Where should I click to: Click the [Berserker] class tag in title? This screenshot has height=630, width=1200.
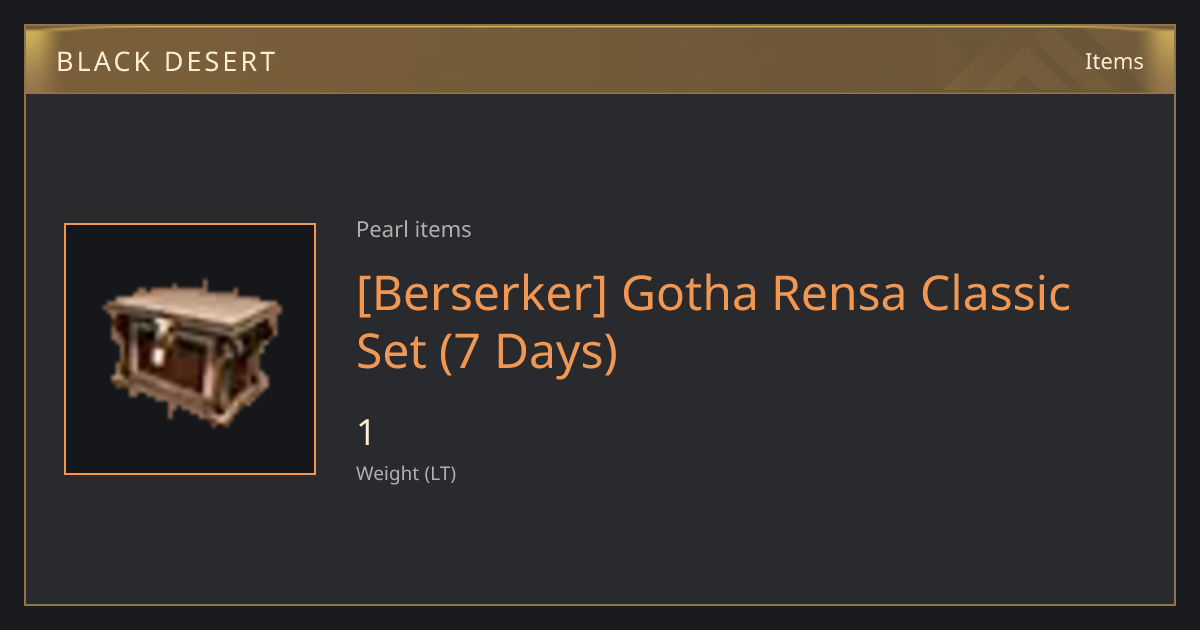(x=481, y=294)
